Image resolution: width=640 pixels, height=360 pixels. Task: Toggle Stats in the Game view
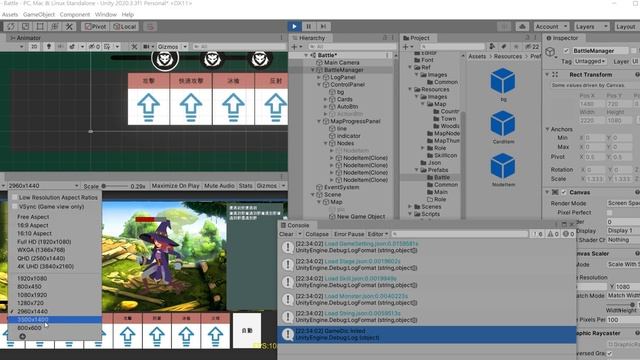pos(245,186)
